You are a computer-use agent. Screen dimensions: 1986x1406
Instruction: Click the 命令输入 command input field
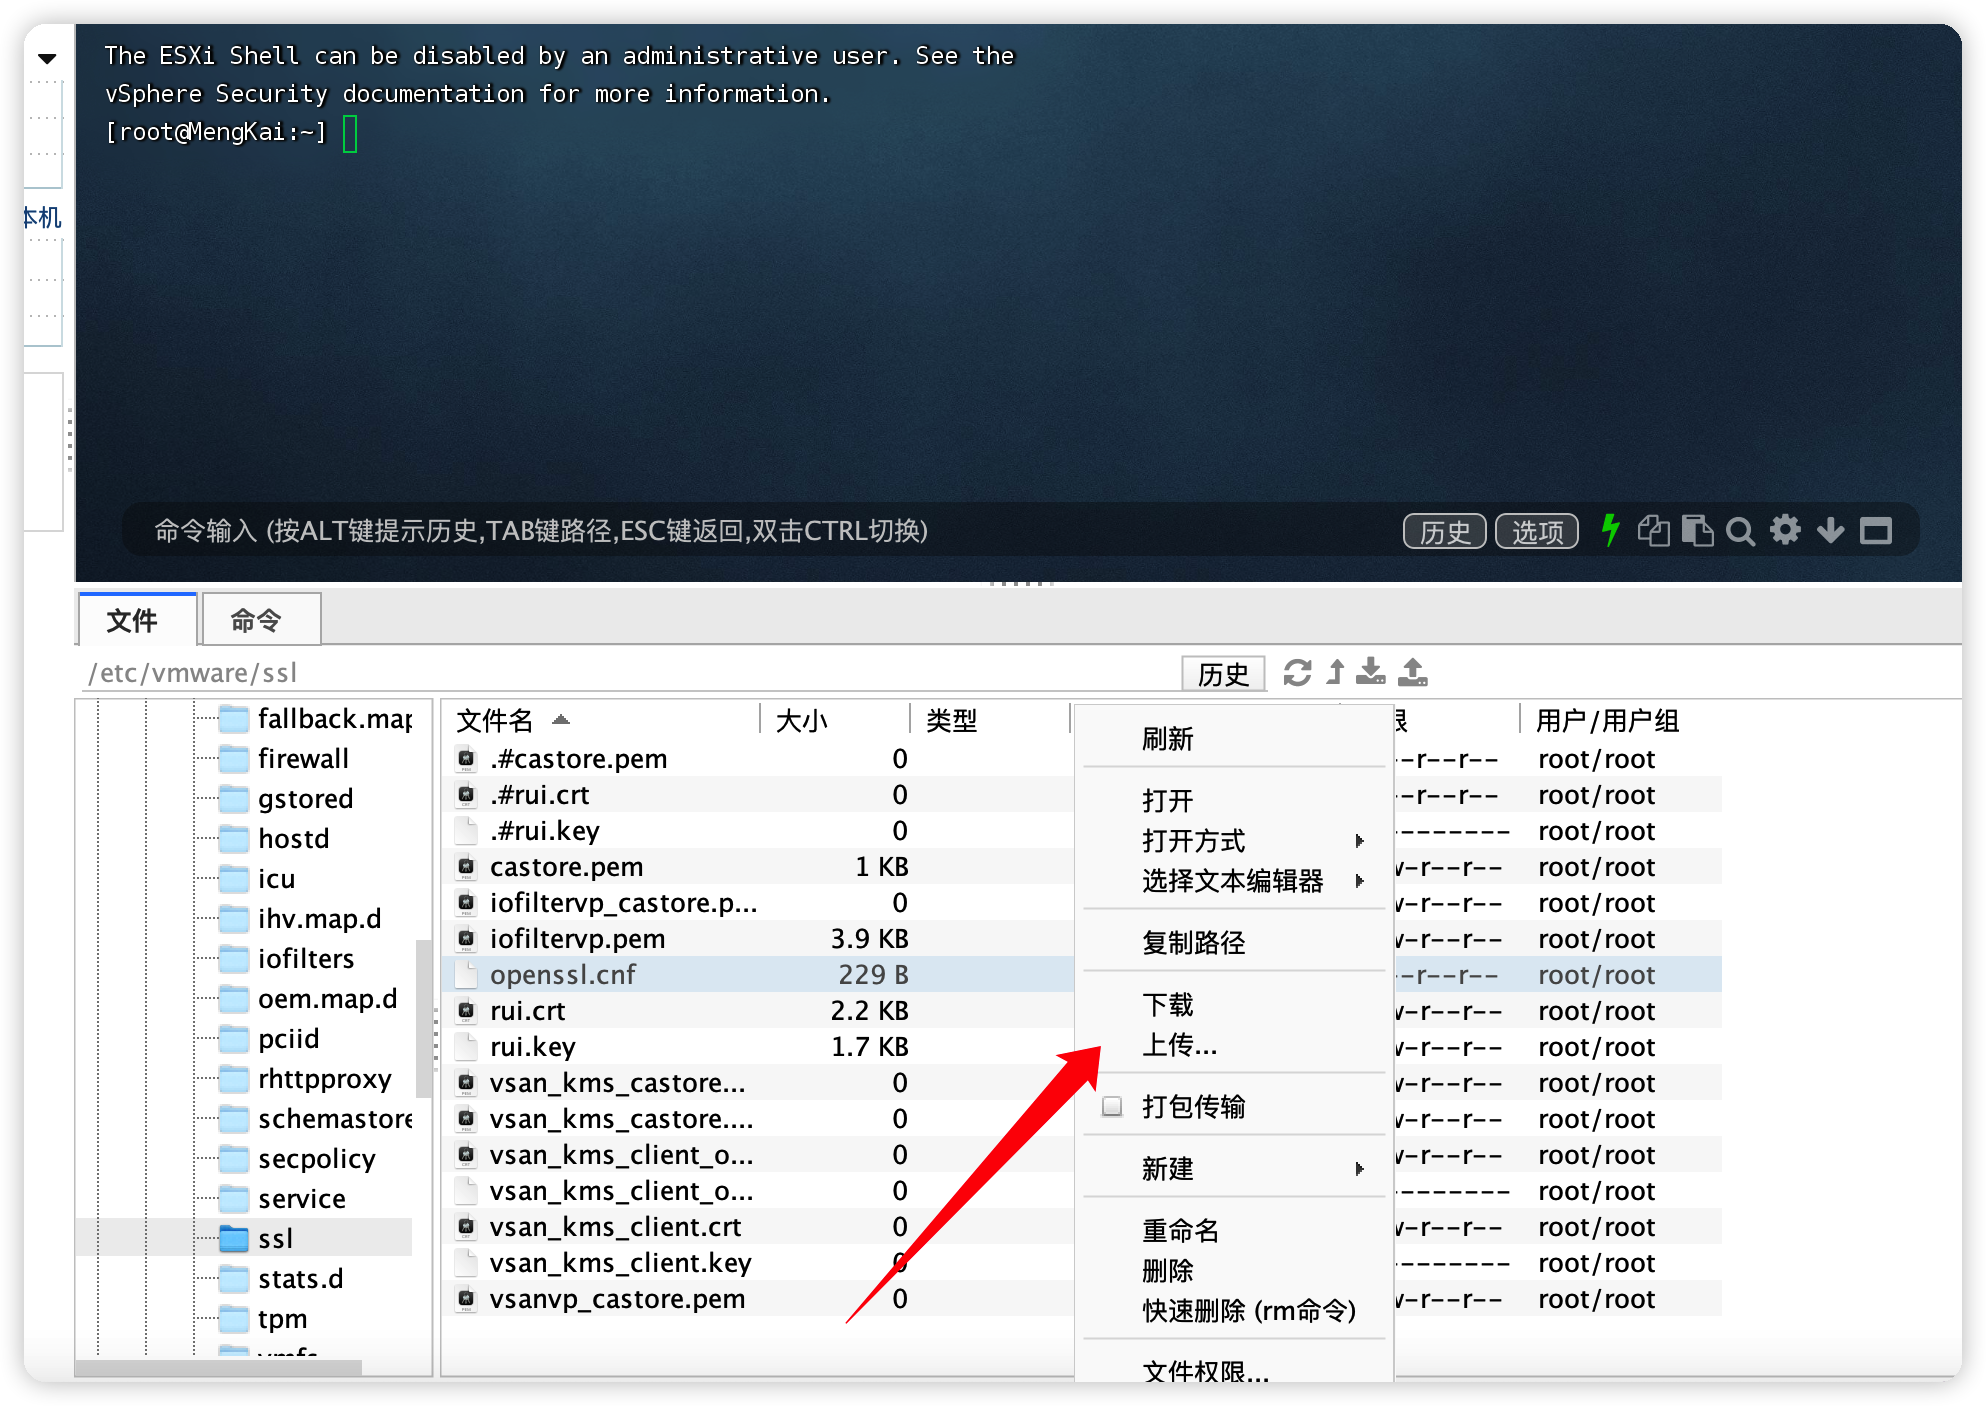[x=760, y=530]
